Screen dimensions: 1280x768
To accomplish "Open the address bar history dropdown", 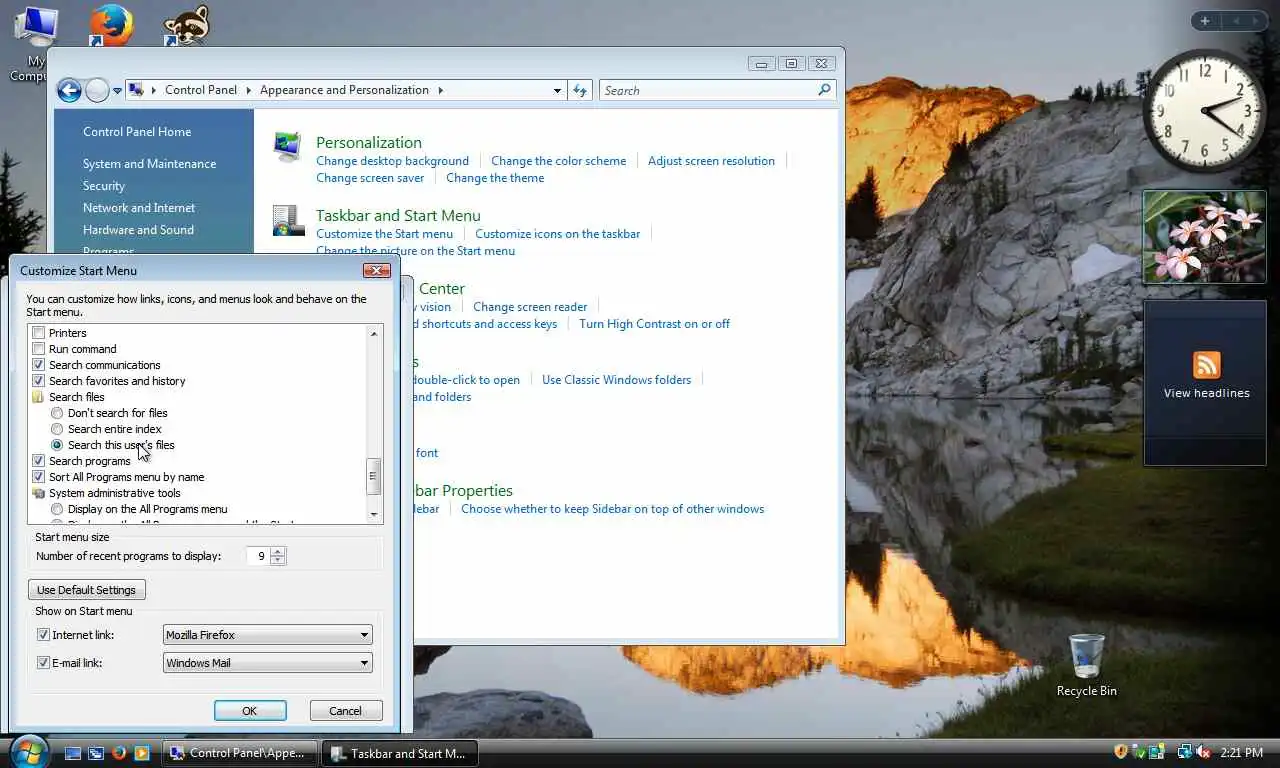I will [x=557, y=90].
